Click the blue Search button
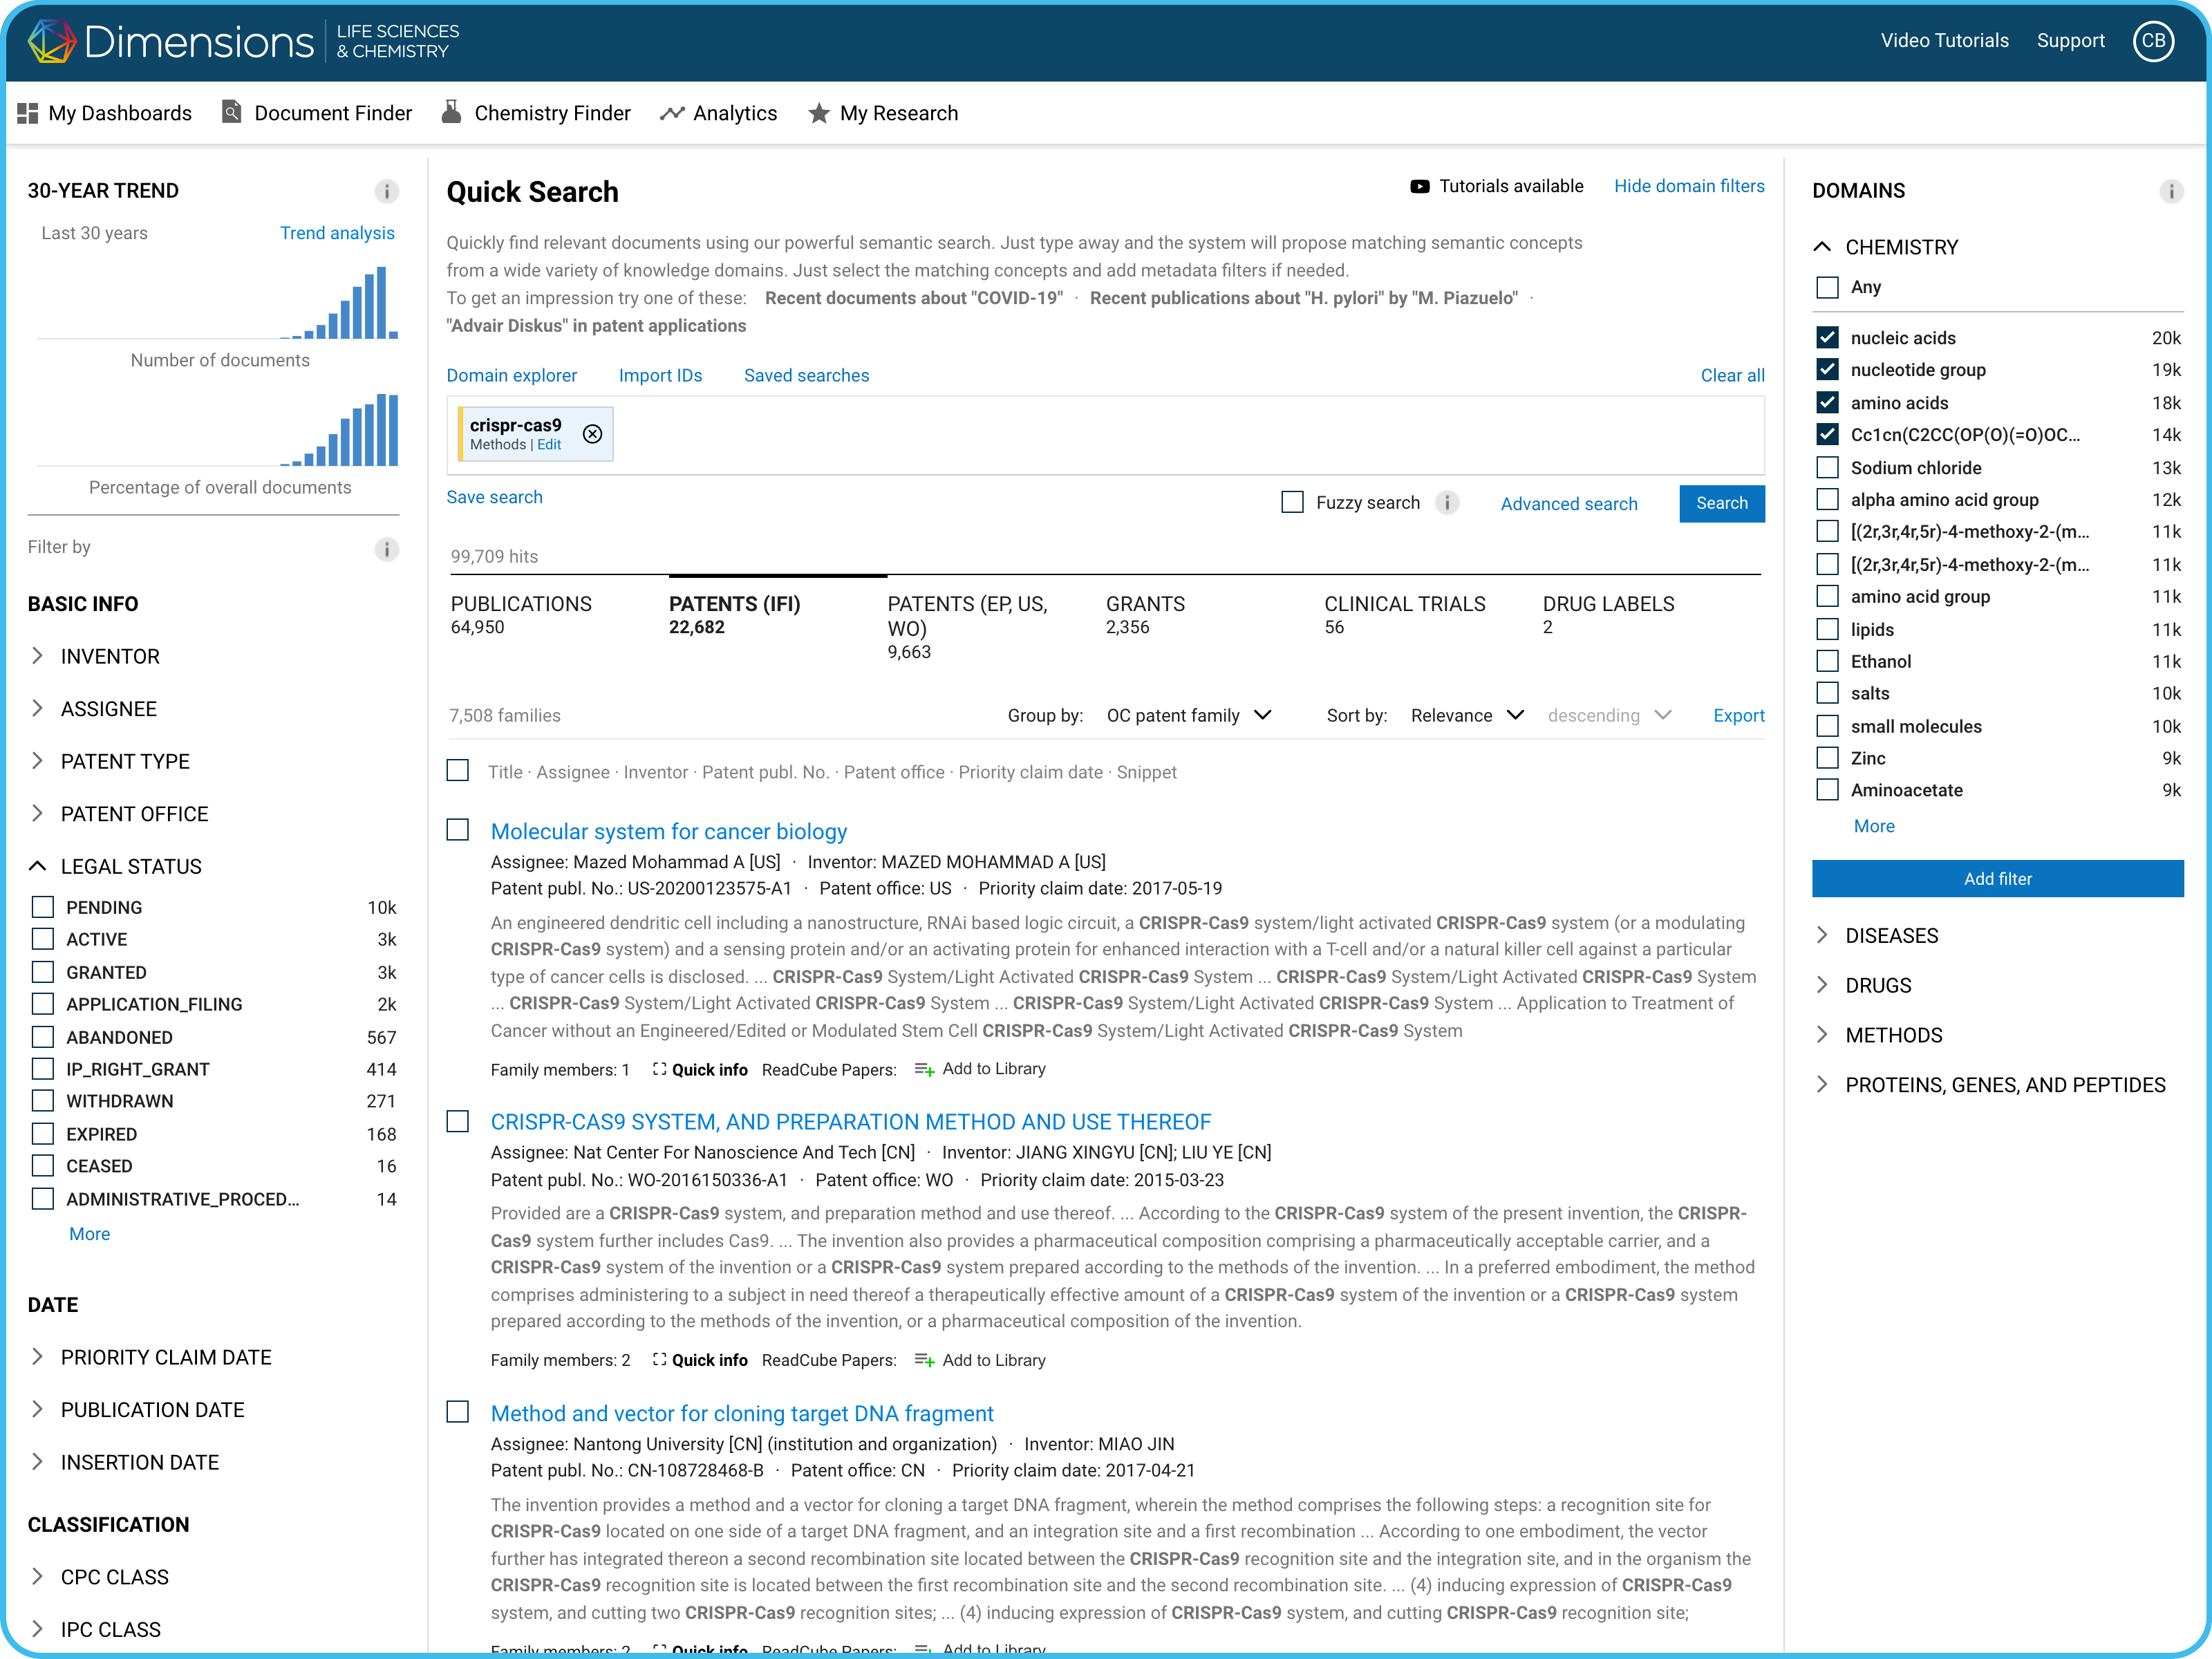 (1720, 503)
